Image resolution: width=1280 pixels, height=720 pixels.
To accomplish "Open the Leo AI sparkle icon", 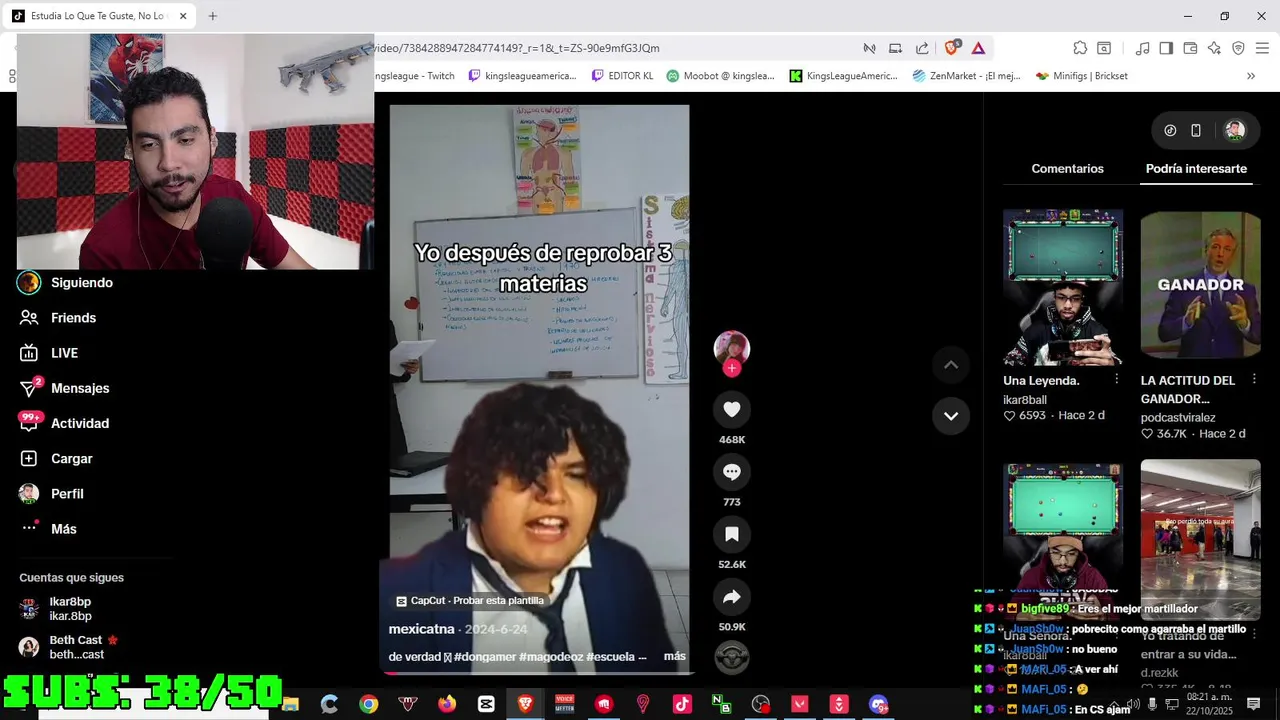I will point(1214,48).
